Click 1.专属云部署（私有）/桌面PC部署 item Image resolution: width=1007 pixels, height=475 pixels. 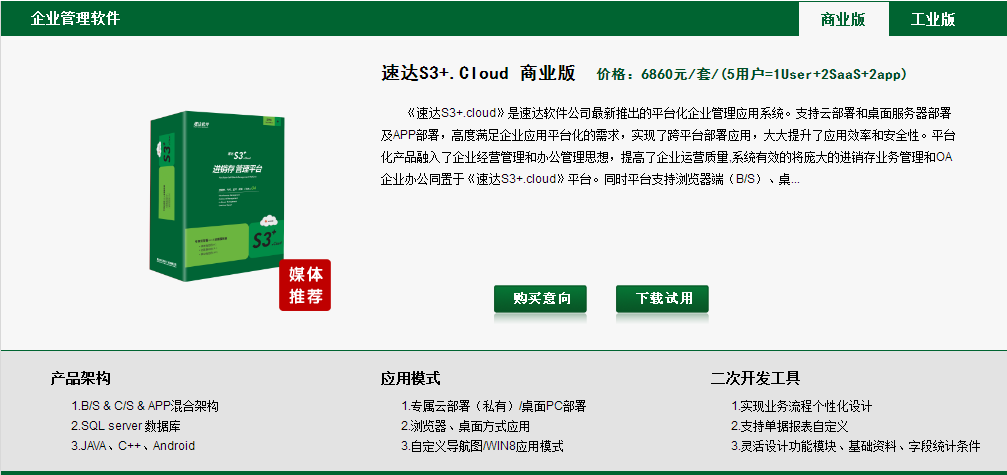coord(494,406)
